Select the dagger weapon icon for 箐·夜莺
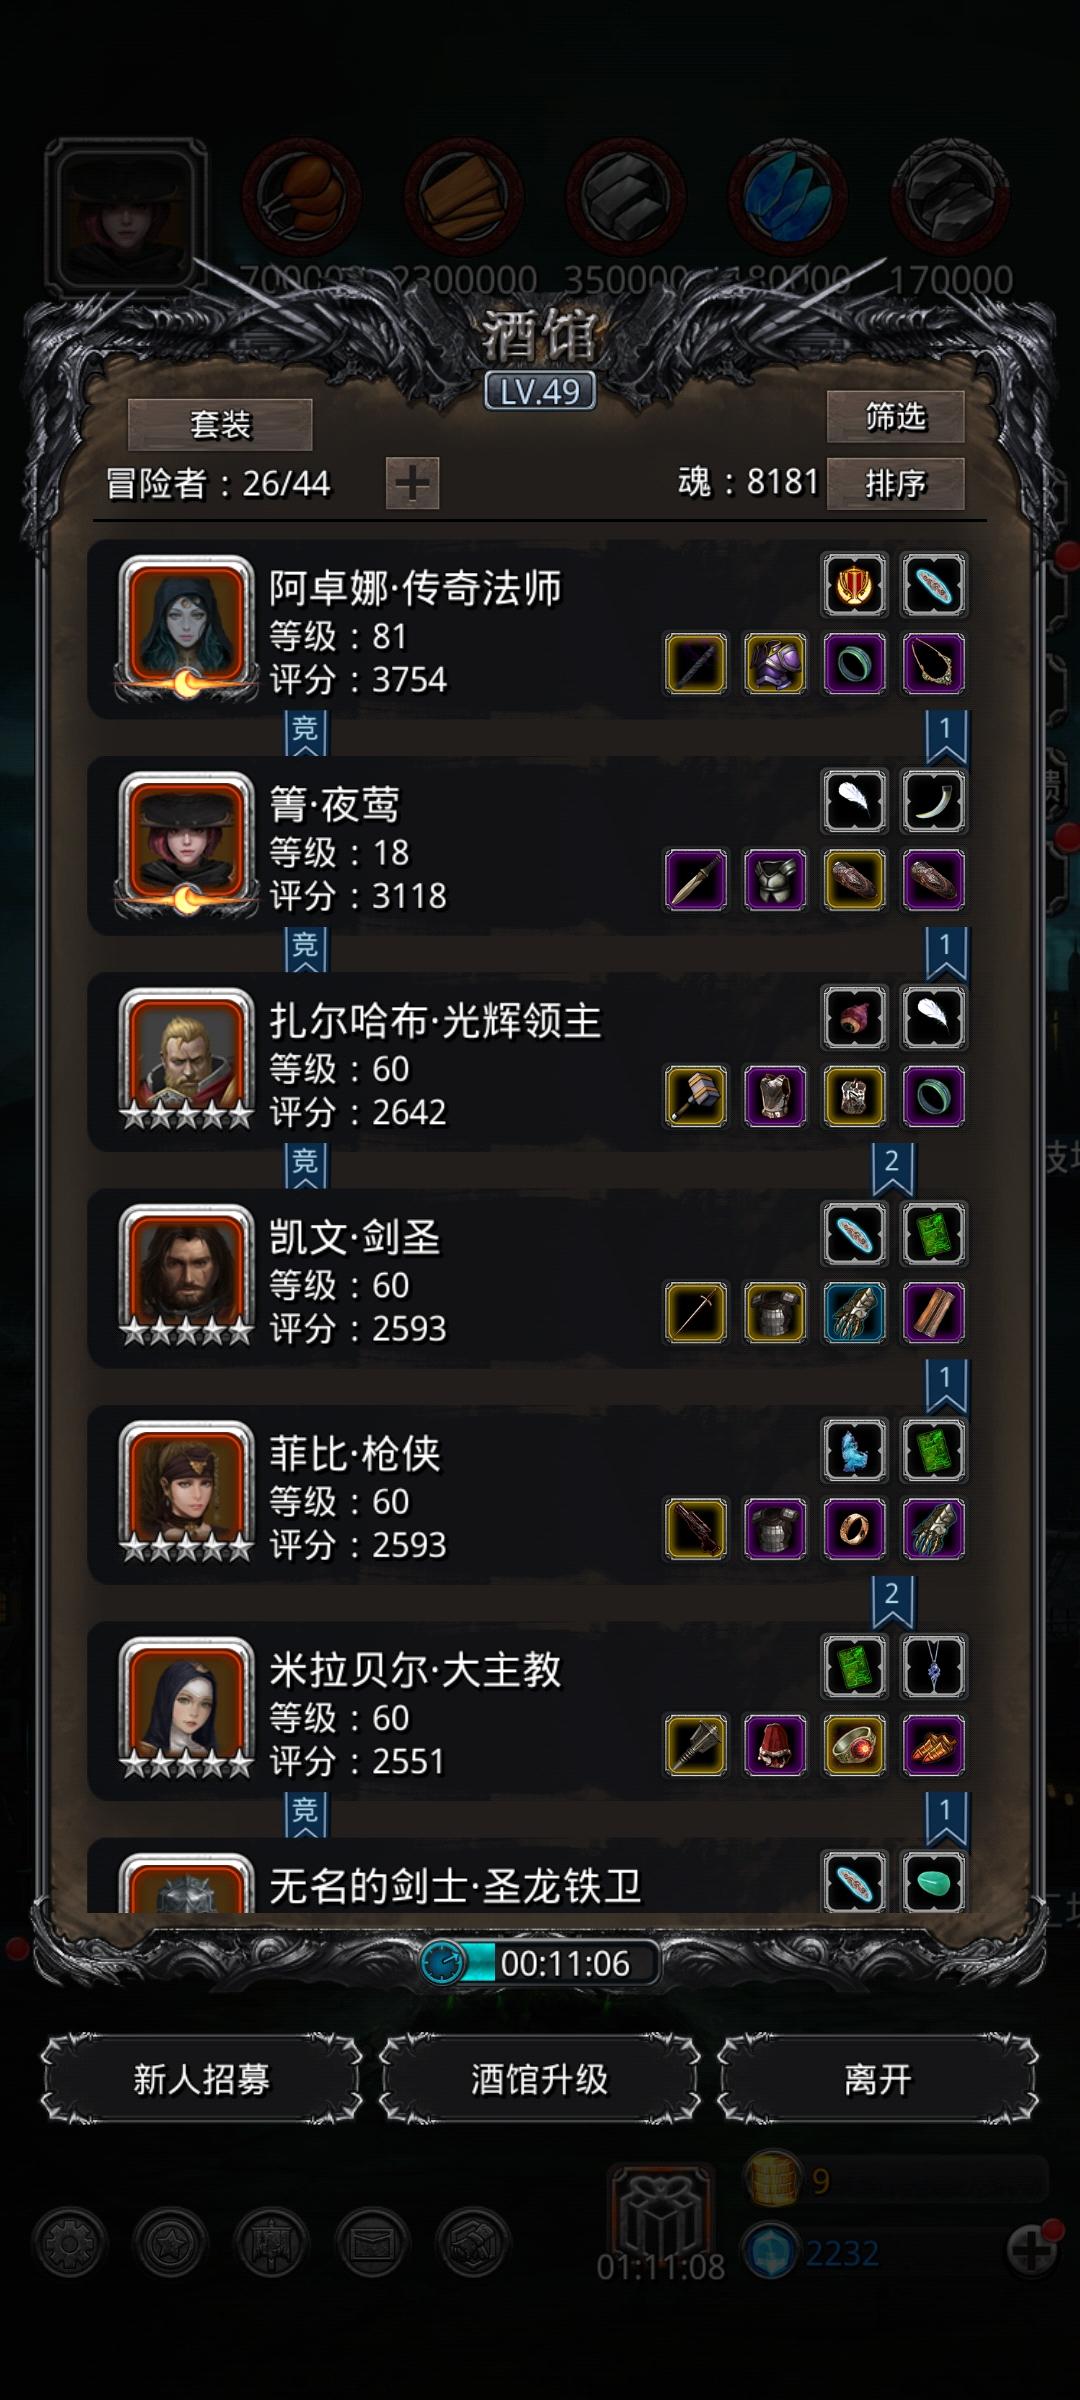 pyautogui.click(x=696, y=879)
